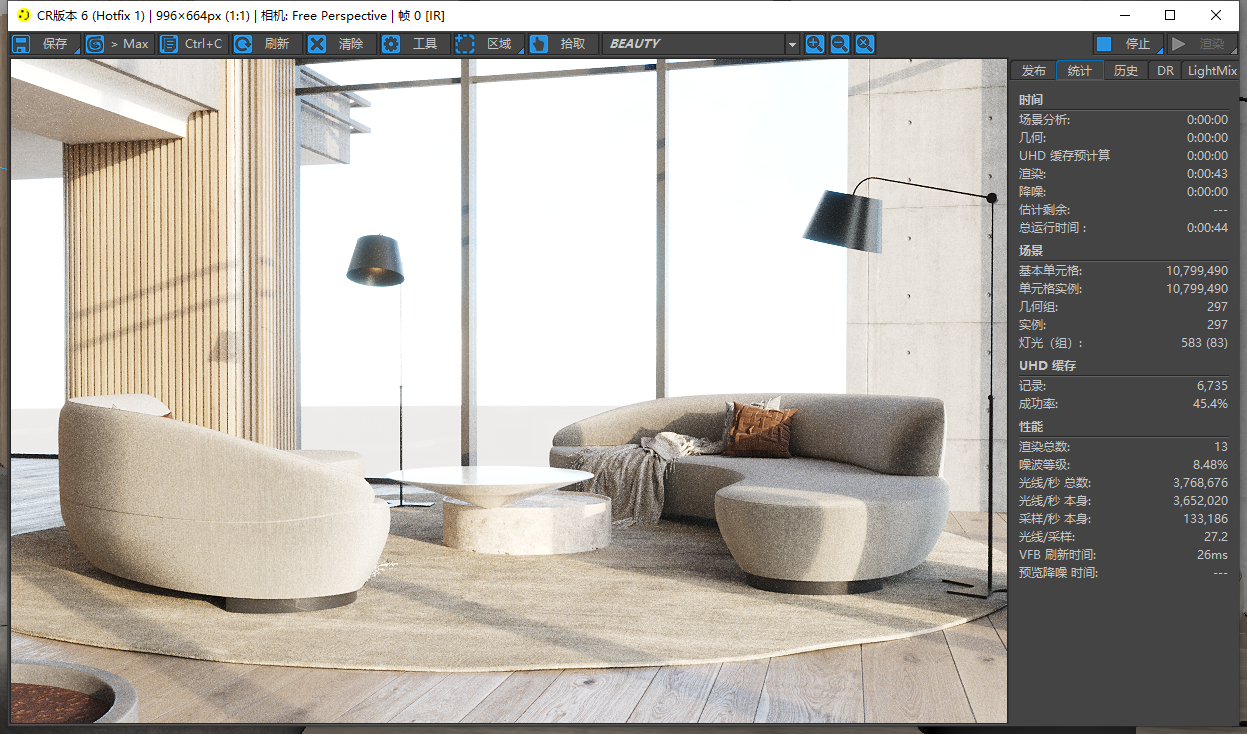Activate the 区域 (Region) render selection tool
Viewport: 1247px width, 734px height.
coord(487,44)
